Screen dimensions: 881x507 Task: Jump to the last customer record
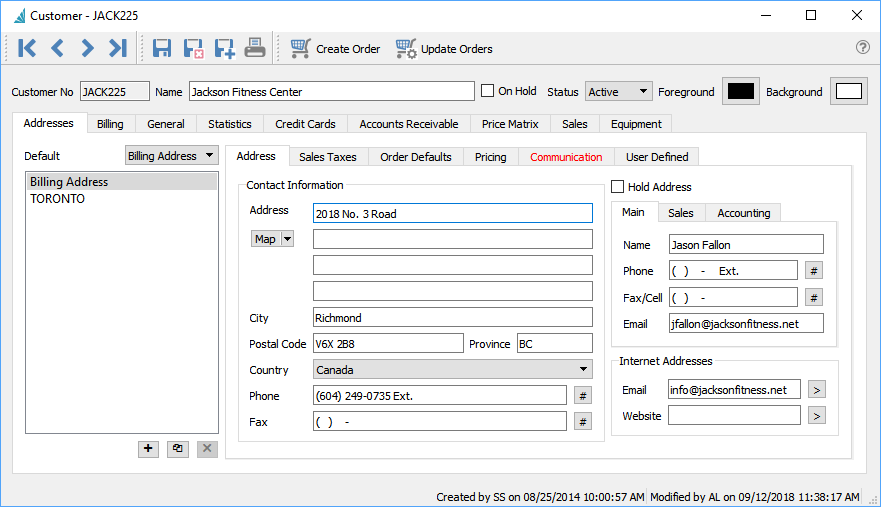118,48
